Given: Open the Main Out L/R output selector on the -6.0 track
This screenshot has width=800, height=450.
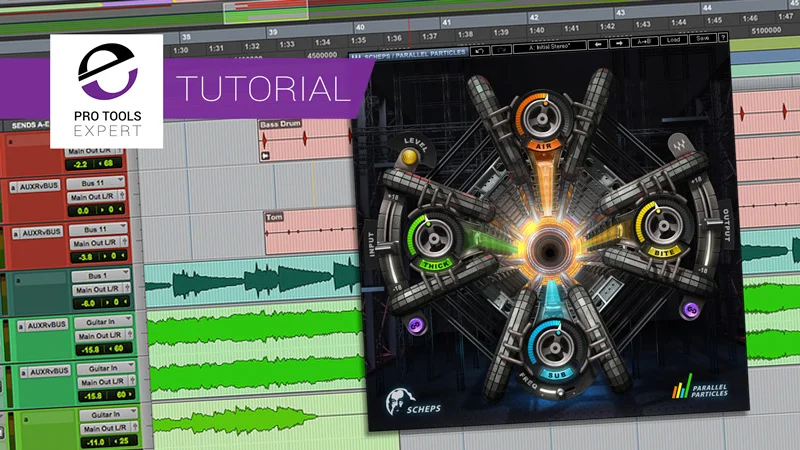Looking at the screenshot, I should [96, 289].
